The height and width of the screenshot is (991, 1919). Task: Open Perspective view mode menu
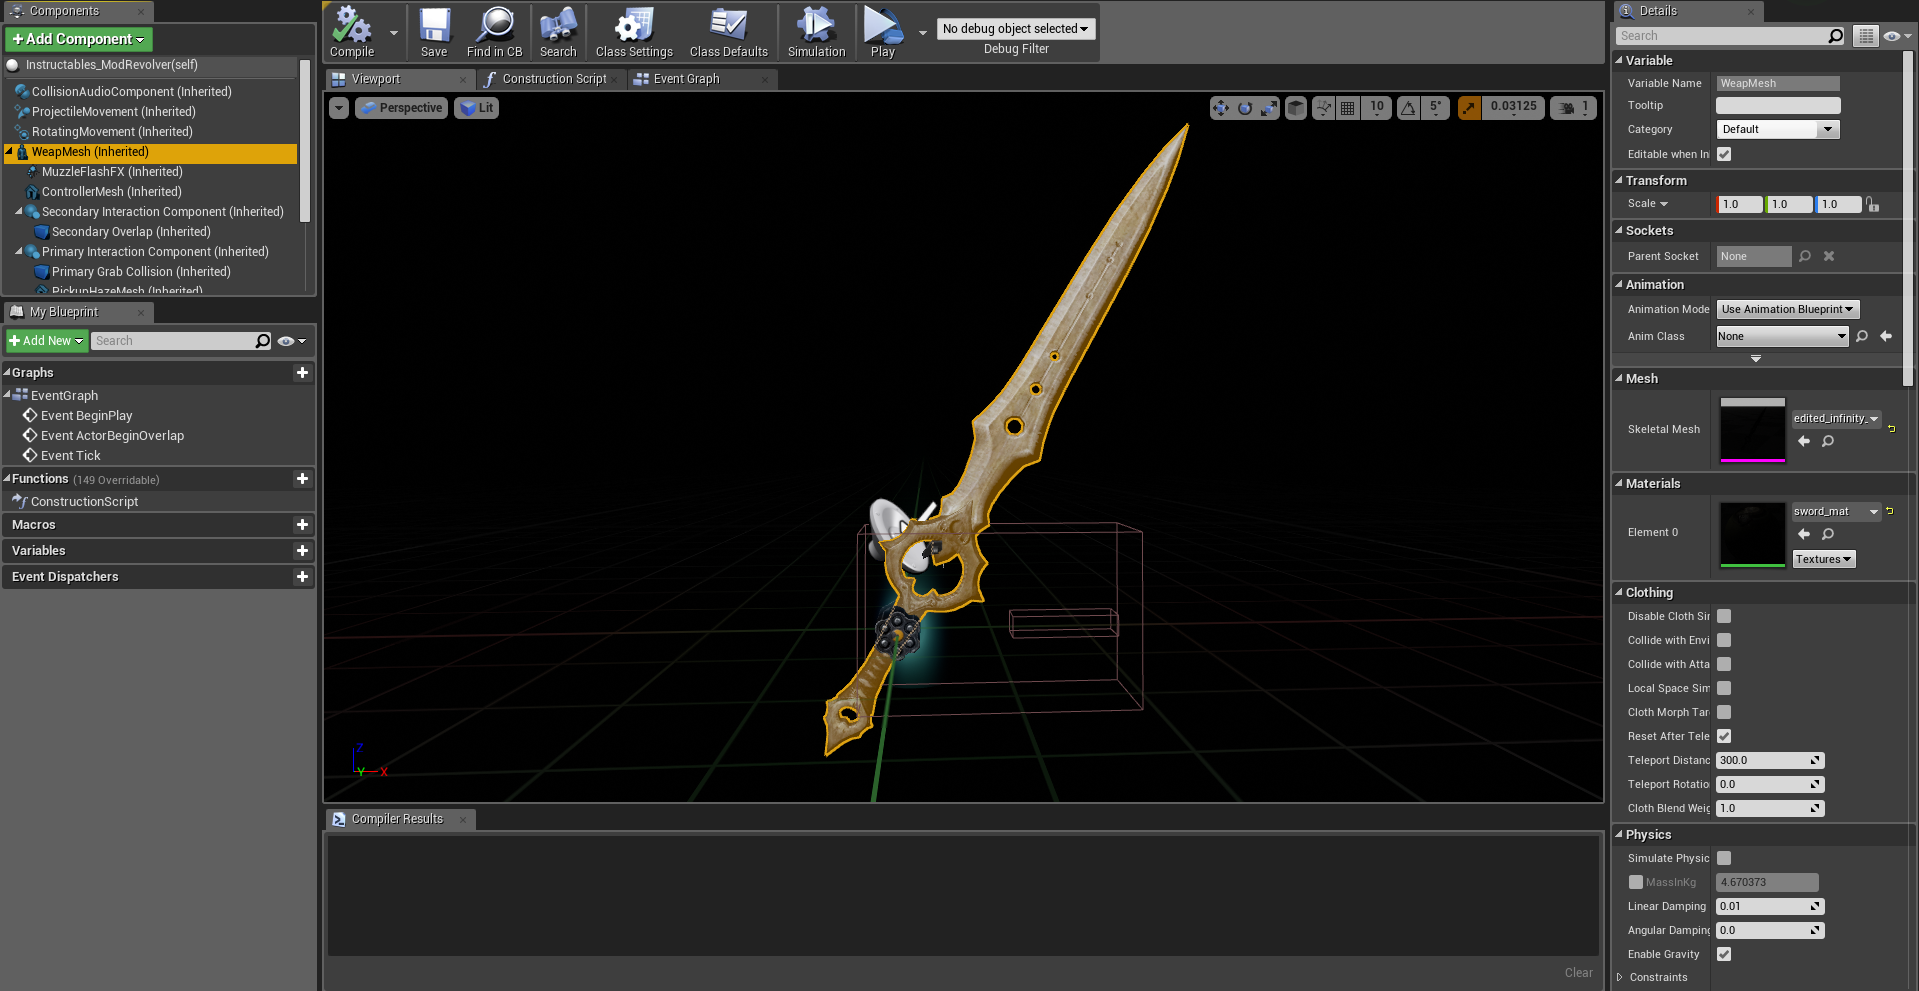(x=400, y=108)
